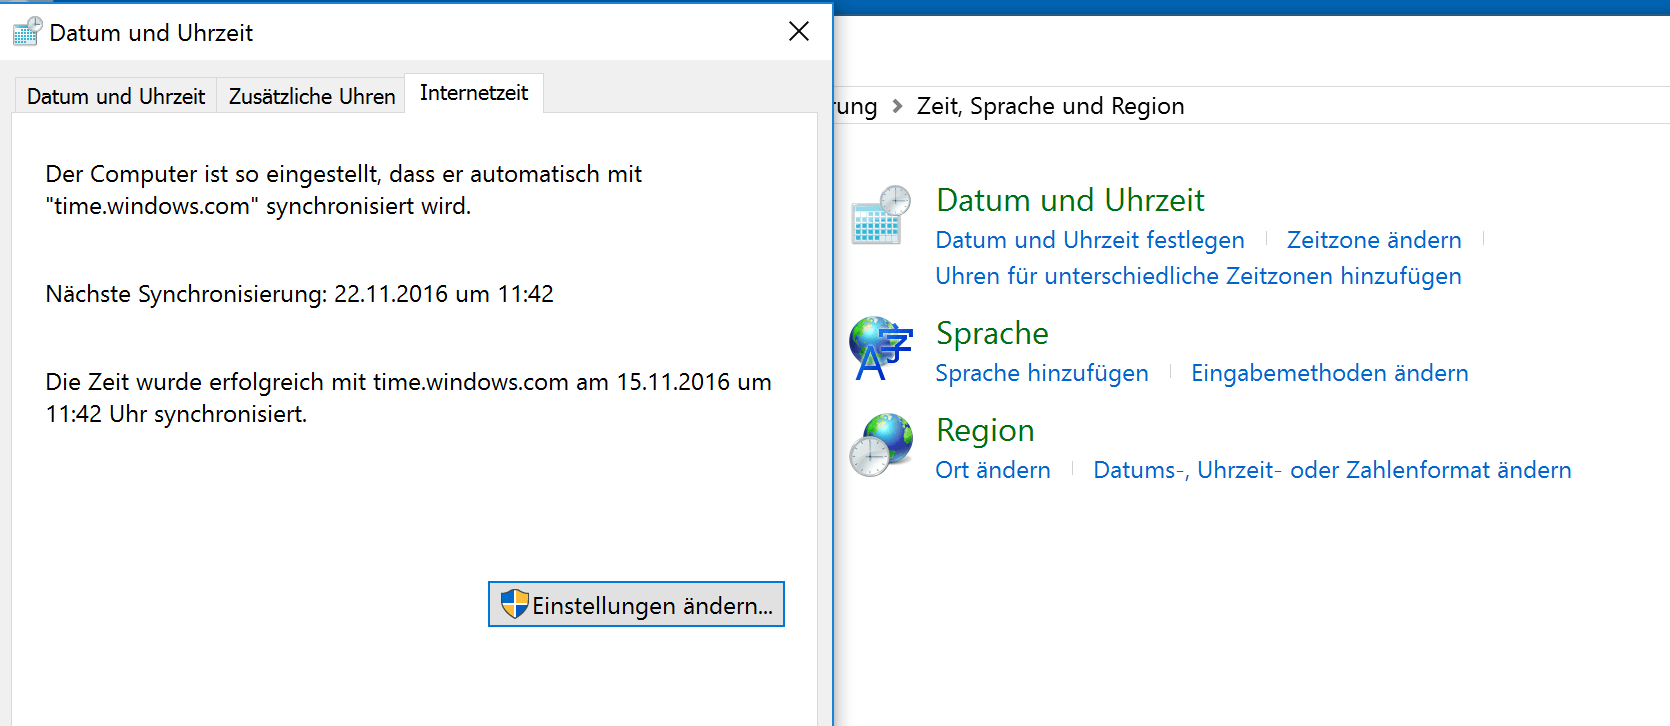Click the Region globe and clock icon
The height and width of the screenshot is (726, 1670).
pos(881,445)
